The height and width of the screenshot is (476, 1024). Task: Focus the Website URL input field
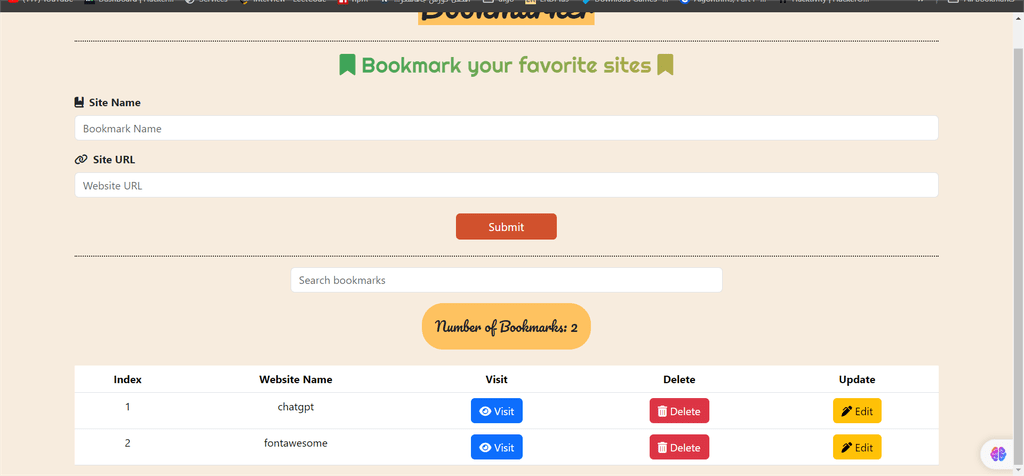tap(506, 185)
